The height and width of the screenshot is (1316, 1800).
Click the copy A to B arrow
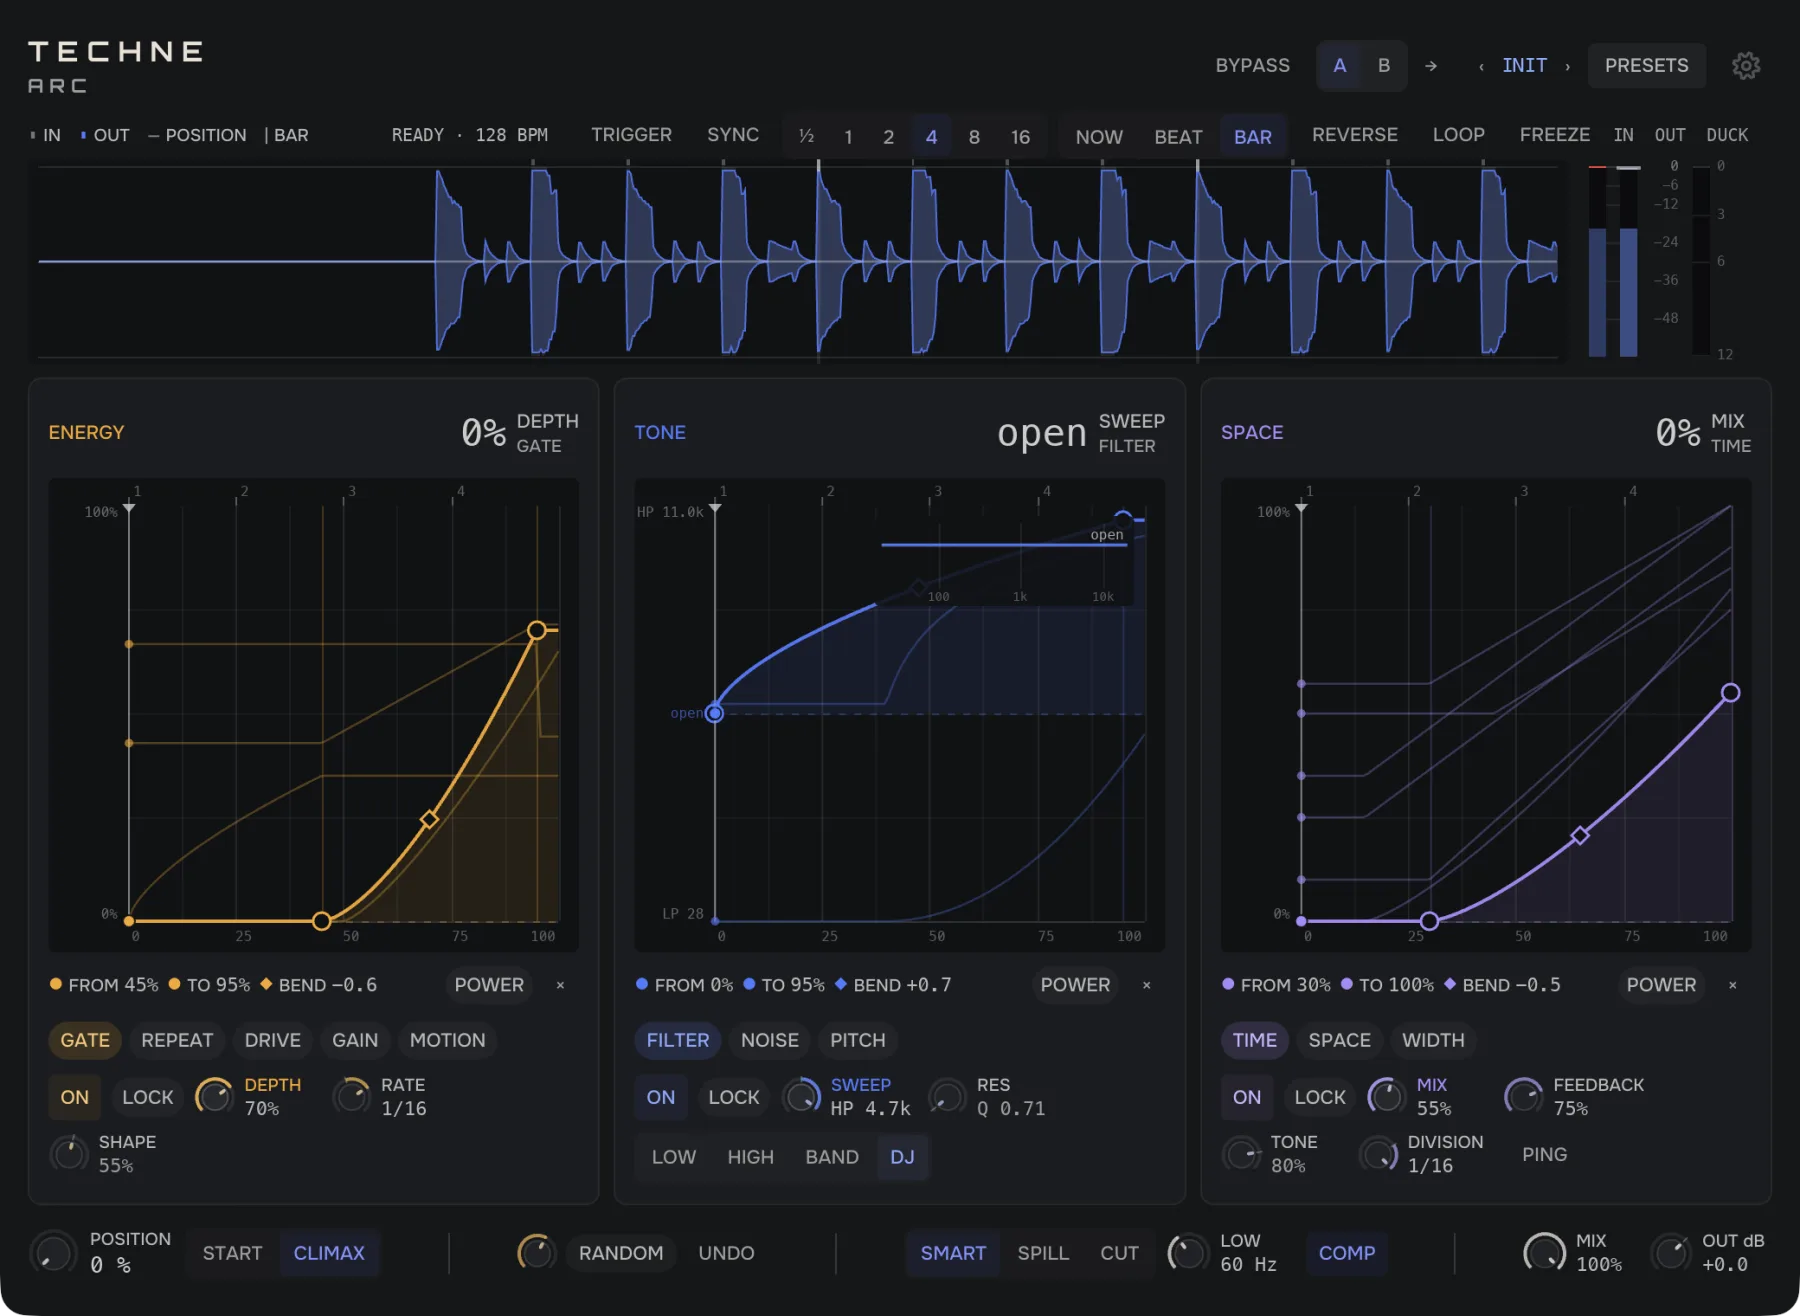coord(1431,66)
